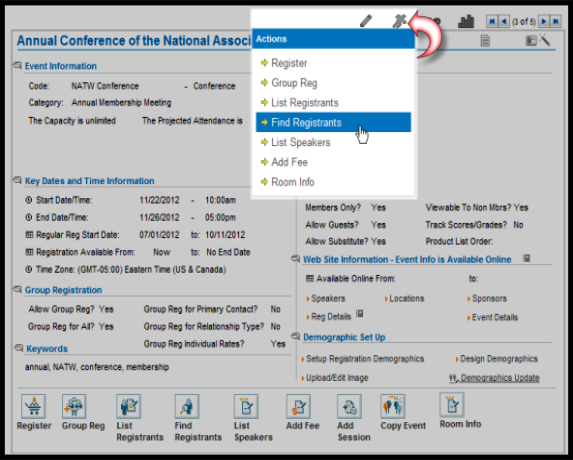
Task: Click the Copy Event icon
Action: tap(393, 406)
